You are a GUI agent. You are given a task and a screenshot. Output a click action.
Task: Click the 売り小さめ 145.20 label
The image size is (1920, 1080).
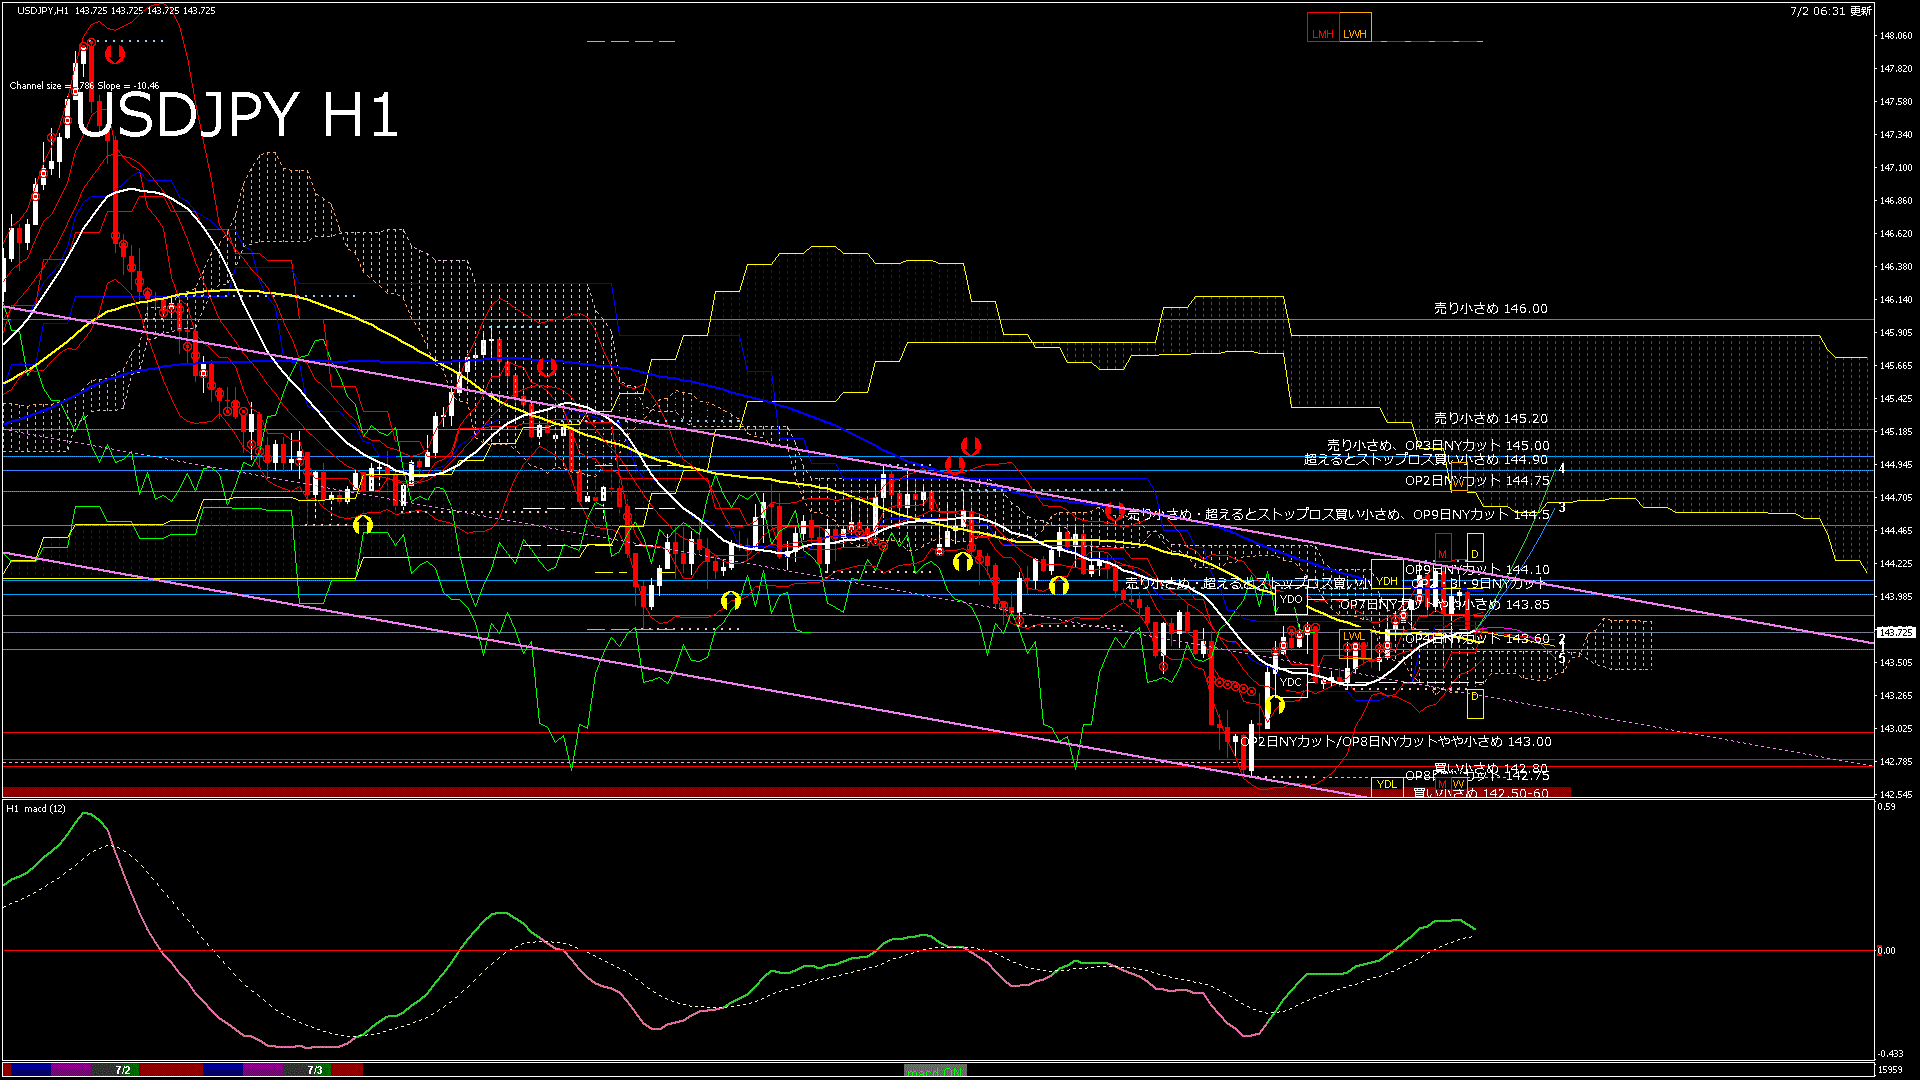(1490, 419)
